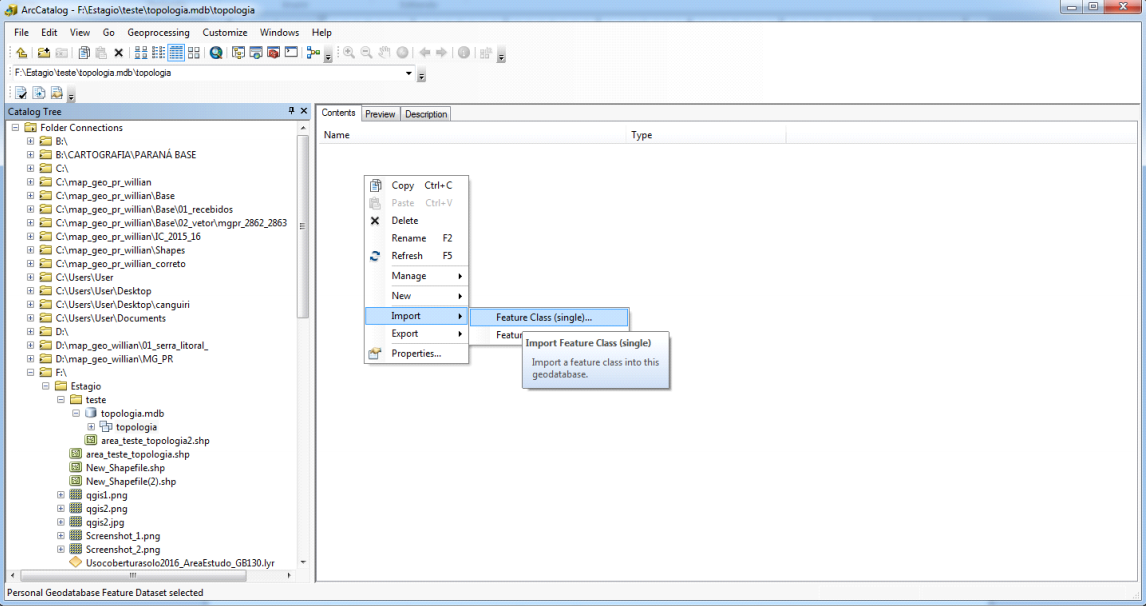This screenshot has height=606, width=1146.
Task: Click the Zoom Out magnifier icon
Action: coord(366,53)
